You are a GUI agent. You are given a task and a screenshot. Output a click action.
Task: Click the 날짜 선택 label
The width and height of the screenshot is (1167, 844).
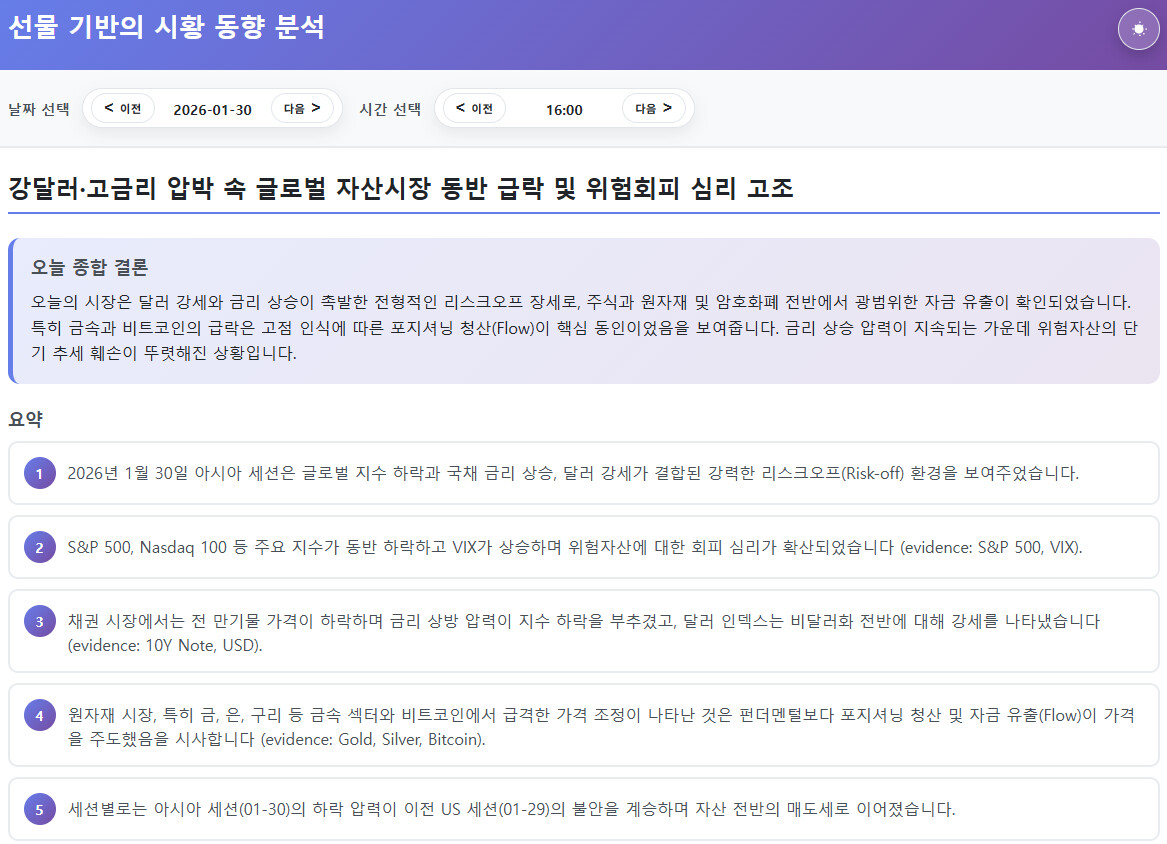[x=38, y=109]
